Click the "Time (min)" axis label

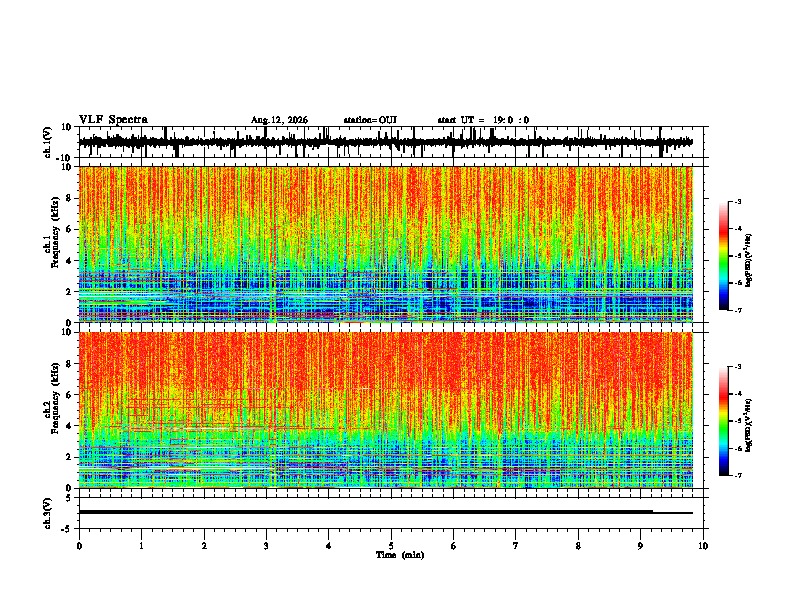tap(400, 555)
